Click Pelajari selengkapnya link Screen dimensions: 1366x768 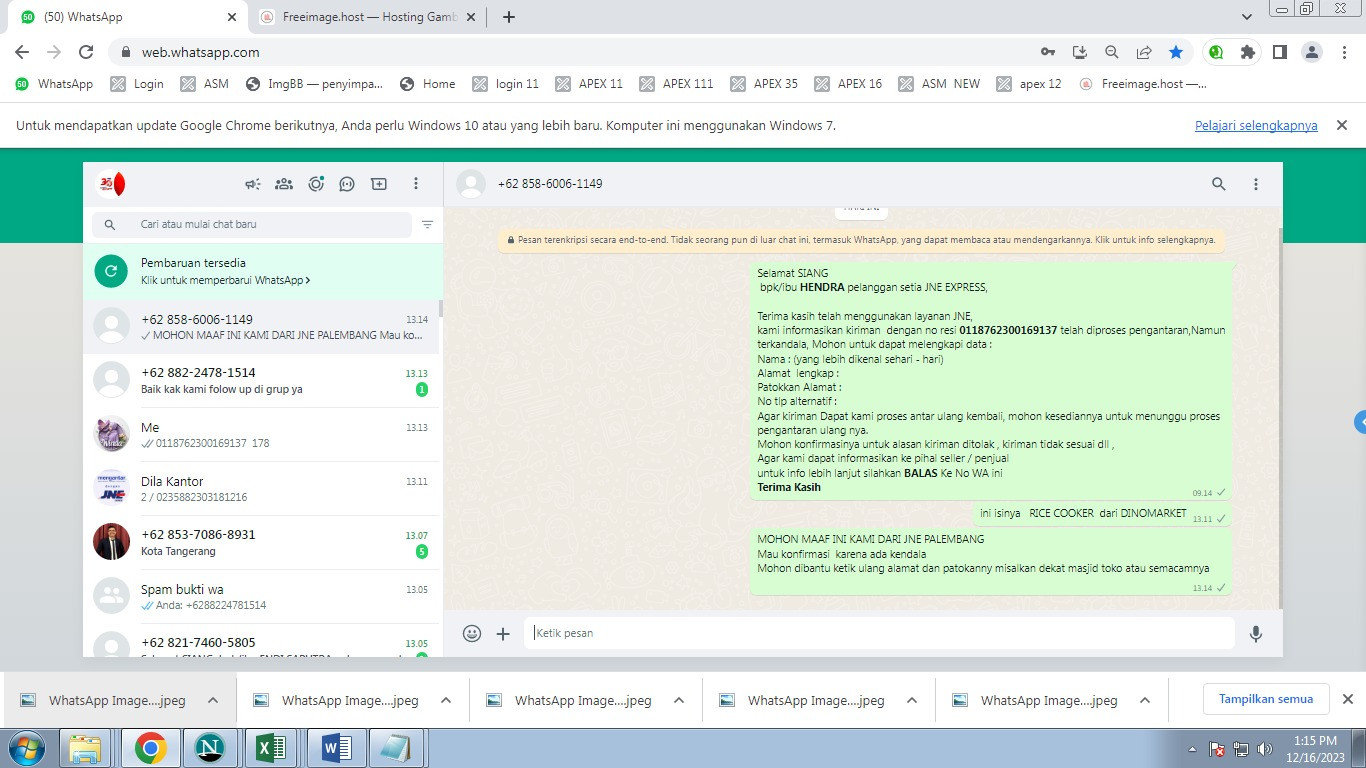point(1256,126)
